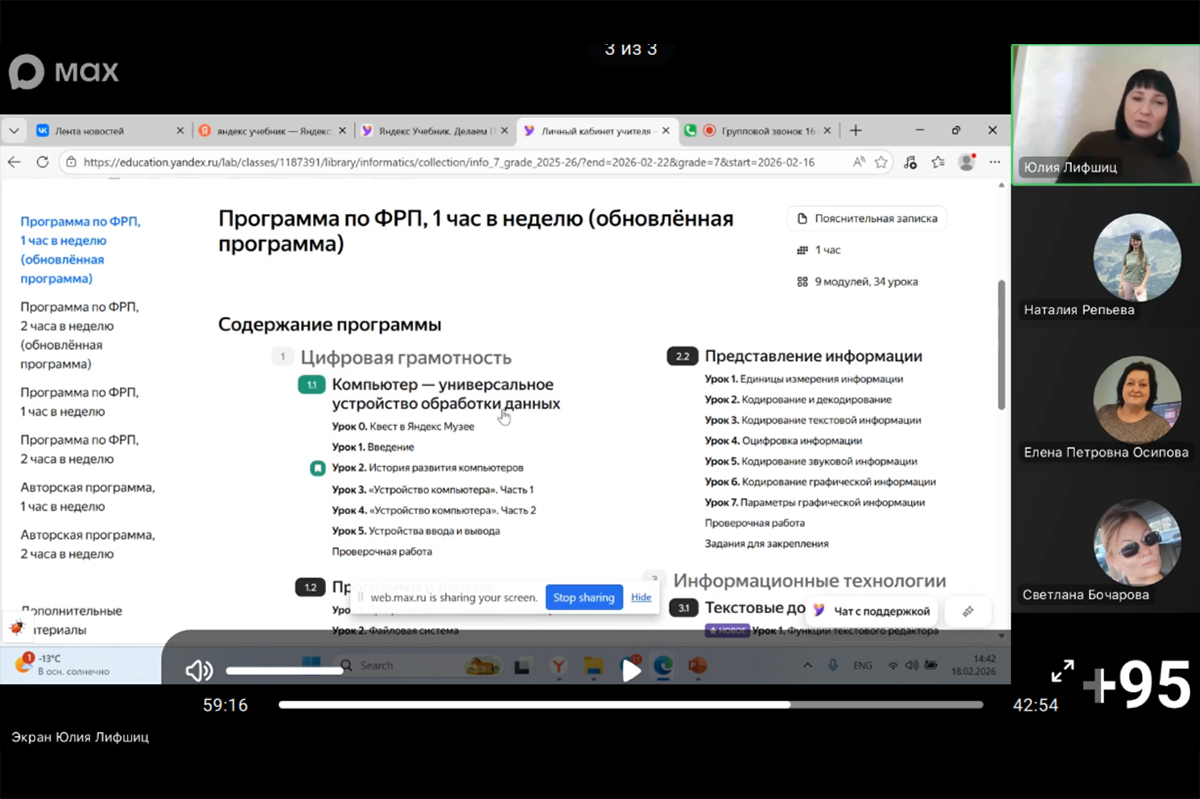Open module 1.1 Компьютер — универсальное устройство

click(x=446, y=394)
